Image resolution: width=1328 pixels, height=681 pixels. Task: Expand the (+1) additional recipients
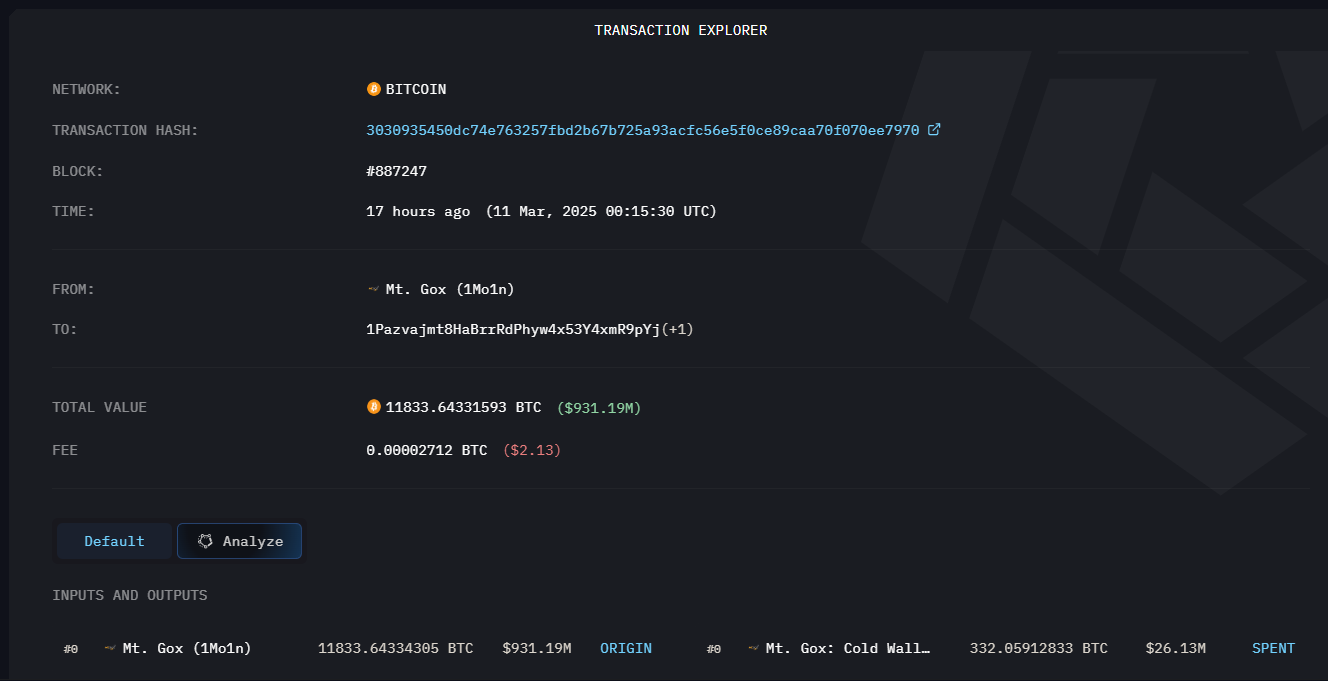point(678,329)
